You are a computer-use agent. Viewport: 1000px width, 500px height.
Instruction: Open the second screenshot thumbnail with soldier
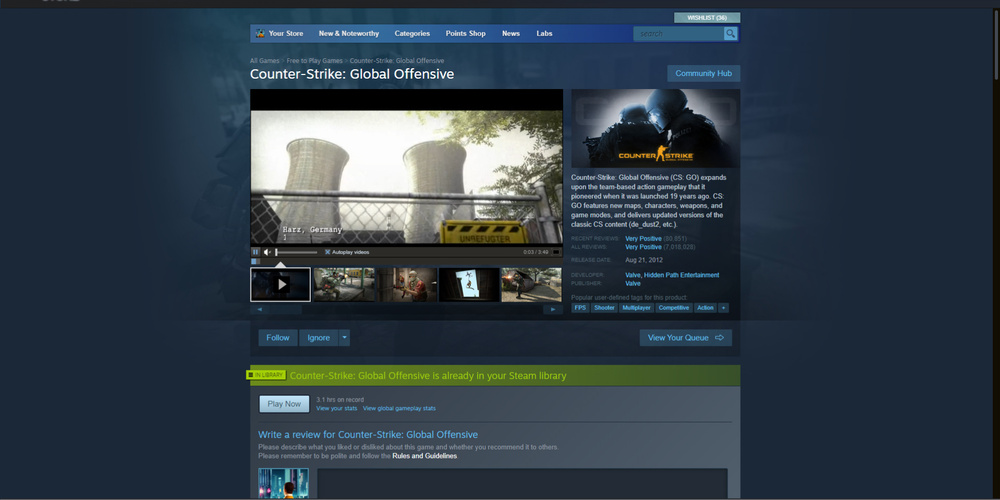pos(343,284)
